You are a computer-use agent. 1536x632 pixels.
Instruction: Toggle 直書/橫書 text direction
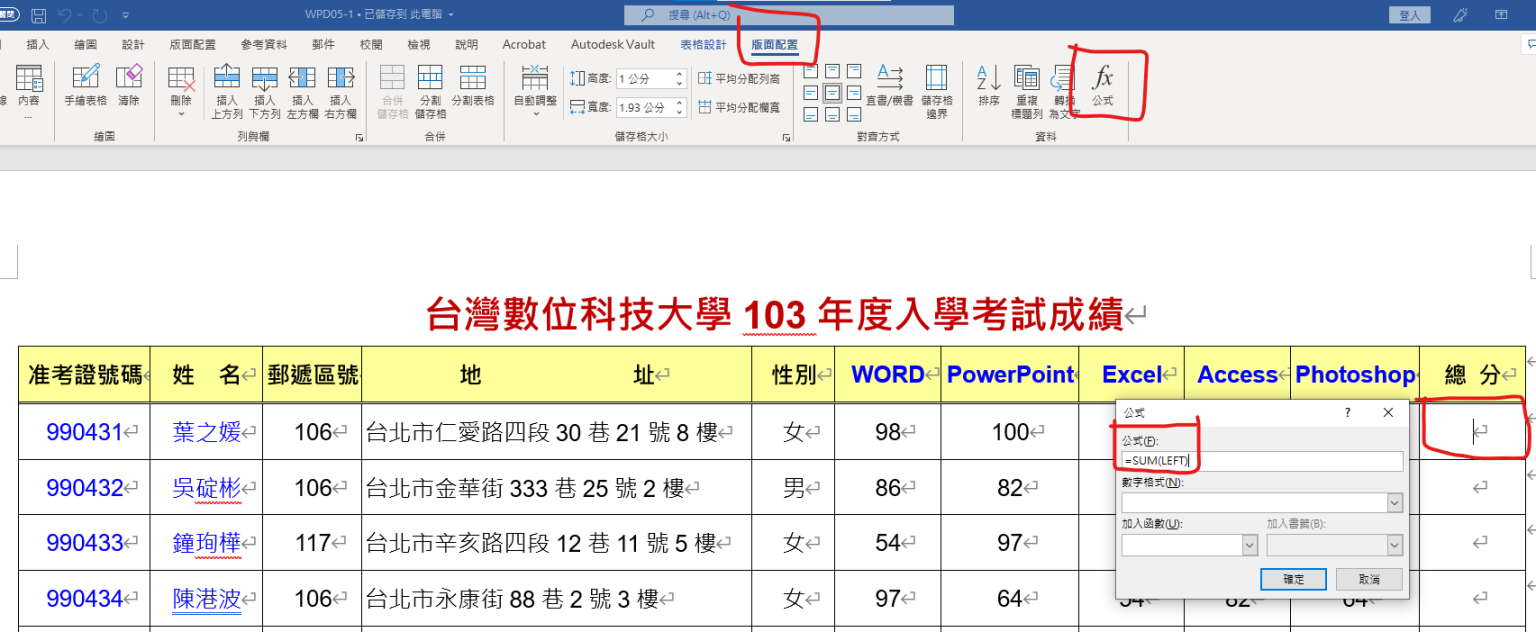pyautogui.click(x=889, y=87)
